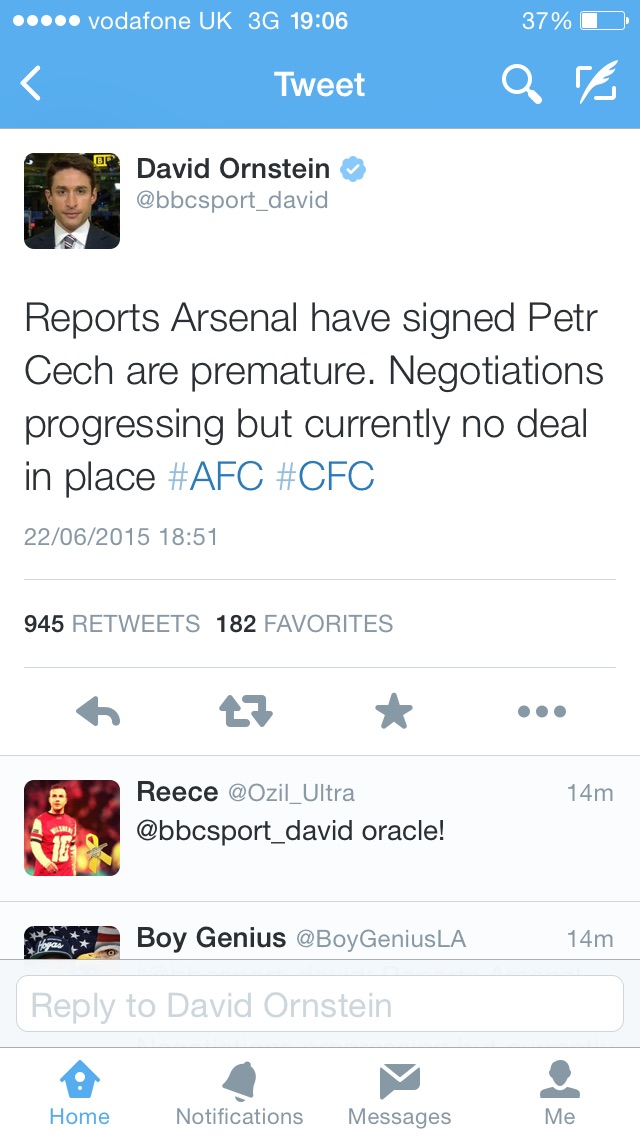Open the #CFC hashtag
The width and height of the screenshot is (640, 1136).
pyautogui.click(x=325, y=477)
